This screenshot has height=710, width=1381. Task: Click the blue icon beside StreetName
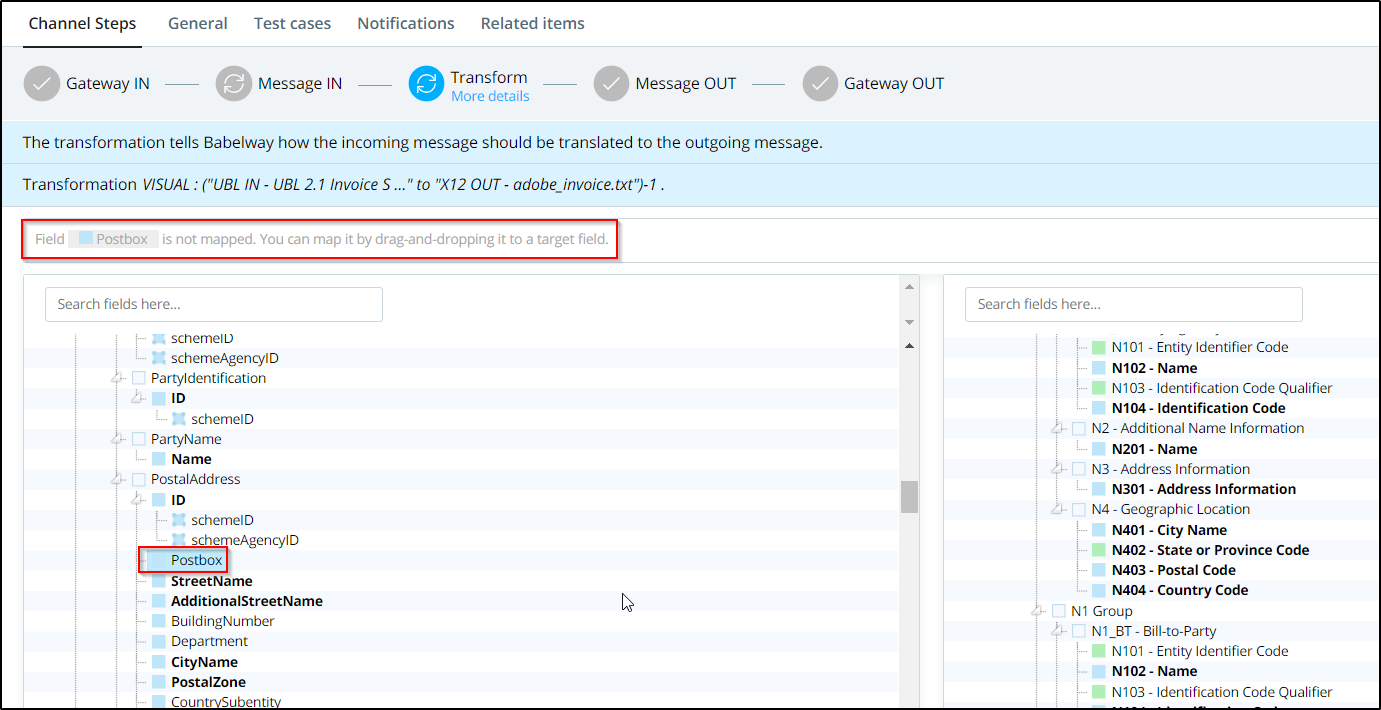(158, 581)
